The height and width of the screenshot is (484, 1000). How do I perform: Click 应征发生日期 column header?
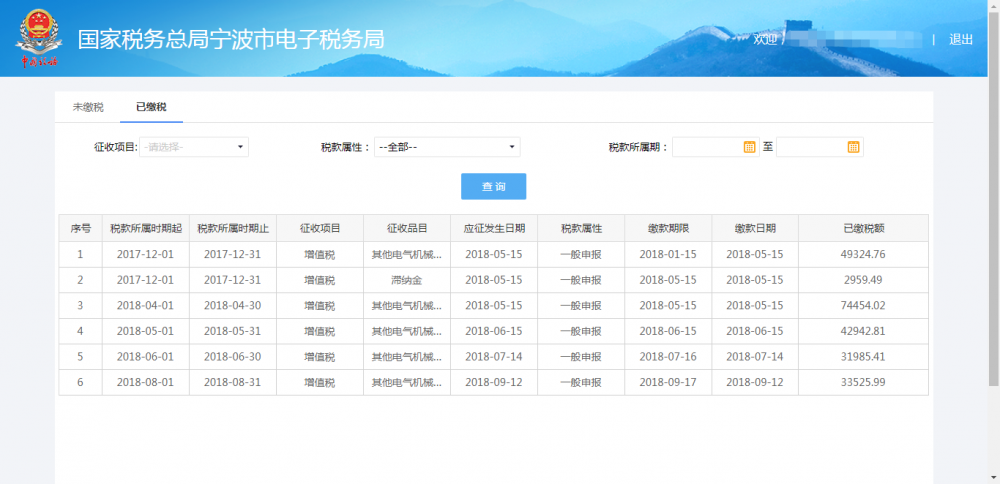[x=494, y=228]
